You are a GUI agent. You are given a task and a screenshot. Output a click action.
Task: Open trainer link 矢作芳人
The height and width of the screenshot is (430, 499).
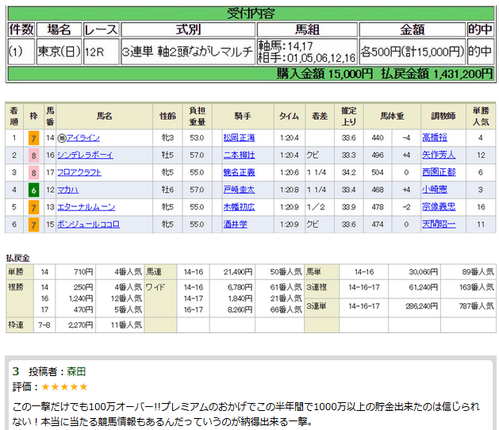click(x=439, y=155)
